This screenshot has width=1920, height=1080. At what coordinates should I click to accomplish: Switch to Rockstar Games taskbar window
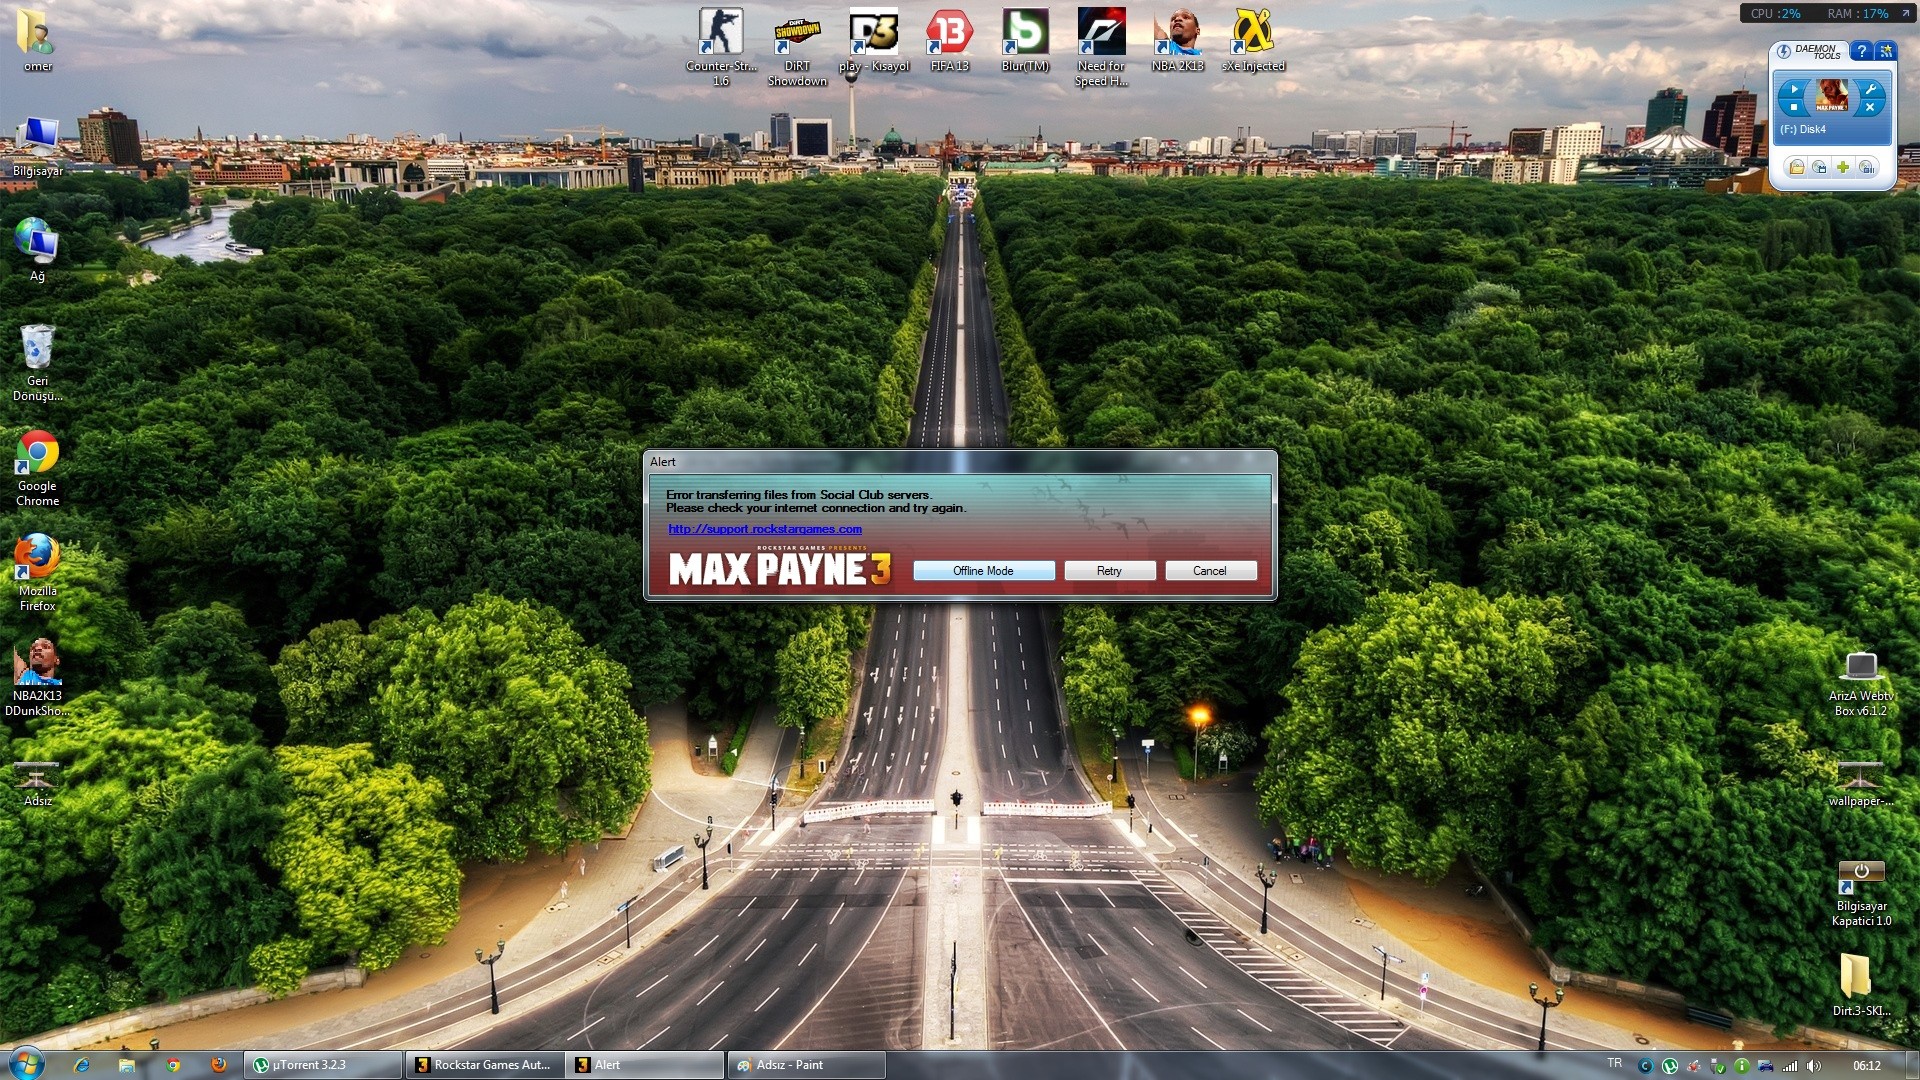pos(484,1065)
